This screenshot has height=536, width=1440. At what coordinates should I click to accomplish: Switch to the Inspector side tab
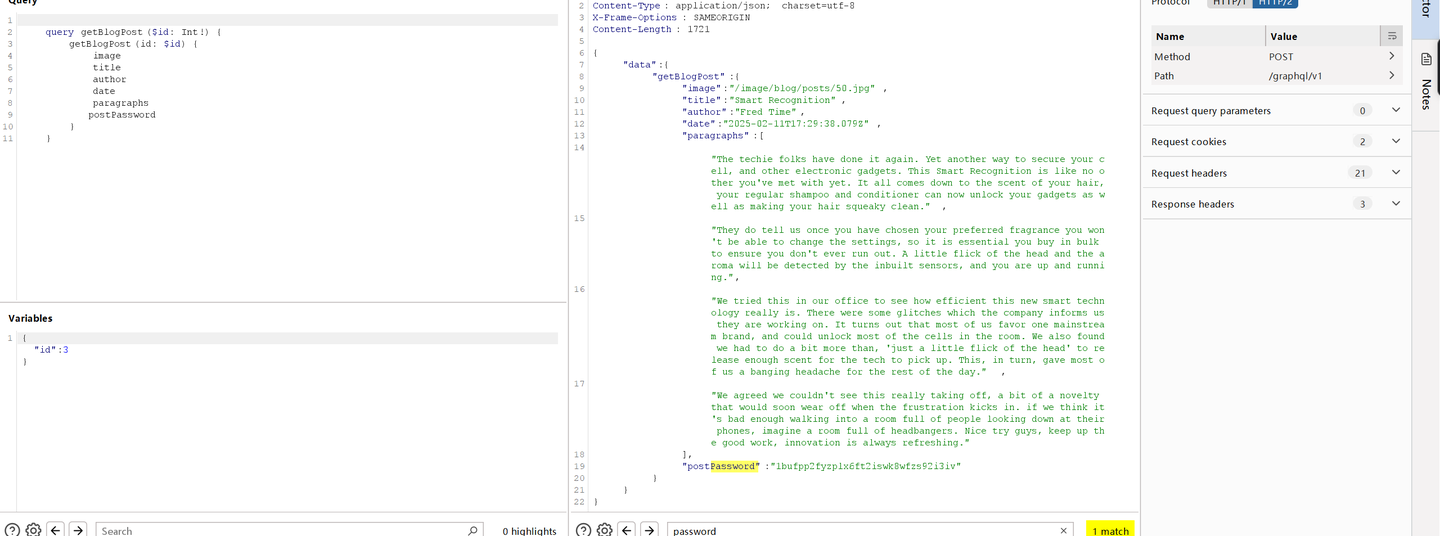[x=1426, y=10]
